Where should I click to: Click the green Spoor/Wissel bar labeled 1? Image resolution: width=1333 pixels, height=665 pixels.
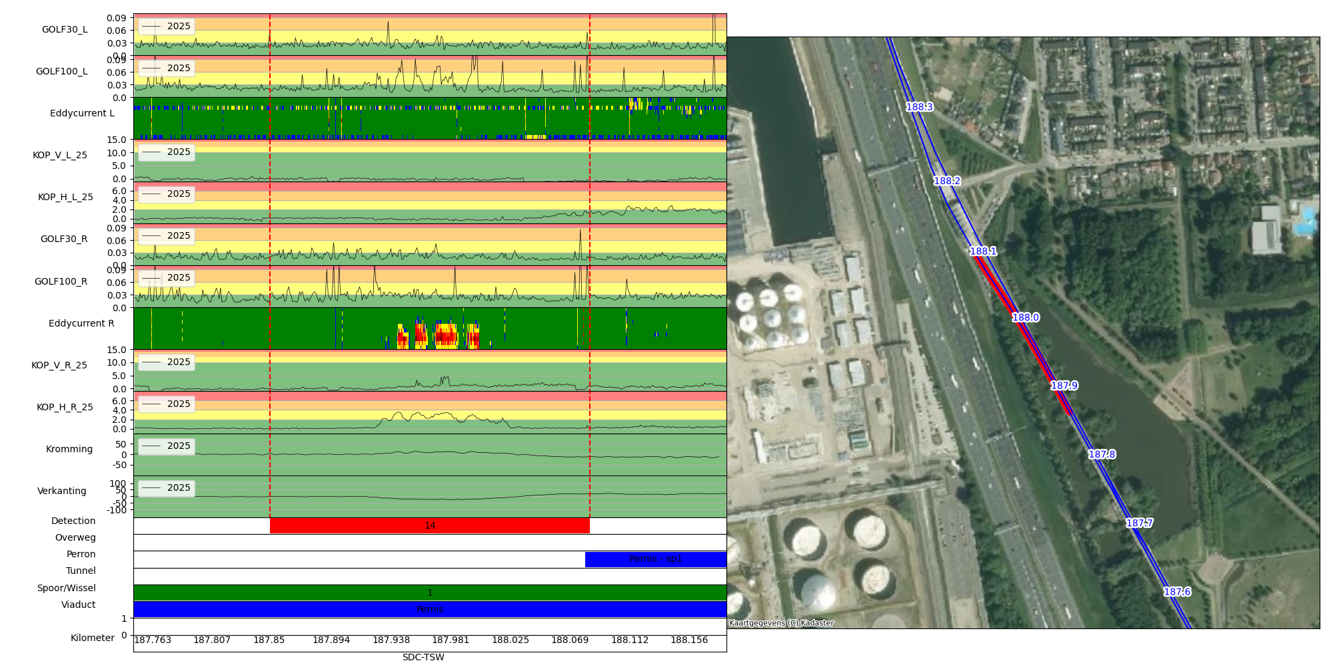pyautogui.click(x=430, y=593)
